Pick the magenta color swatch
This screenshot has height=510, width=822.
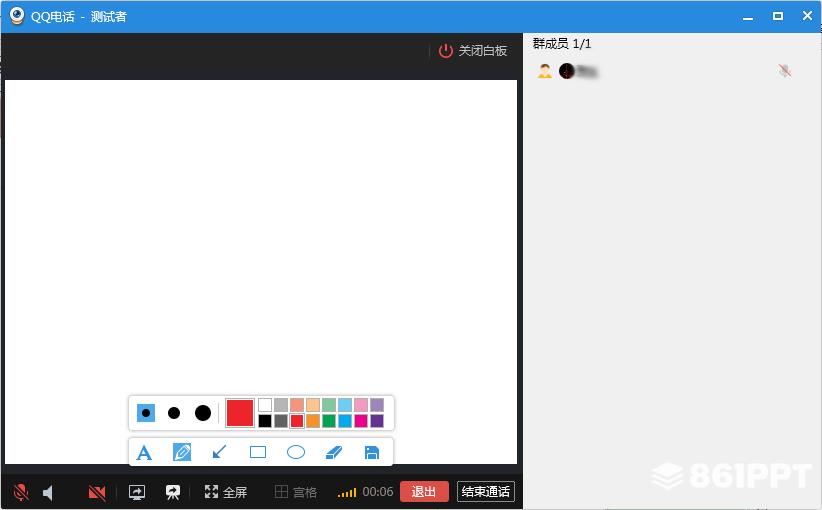[361, 421]
